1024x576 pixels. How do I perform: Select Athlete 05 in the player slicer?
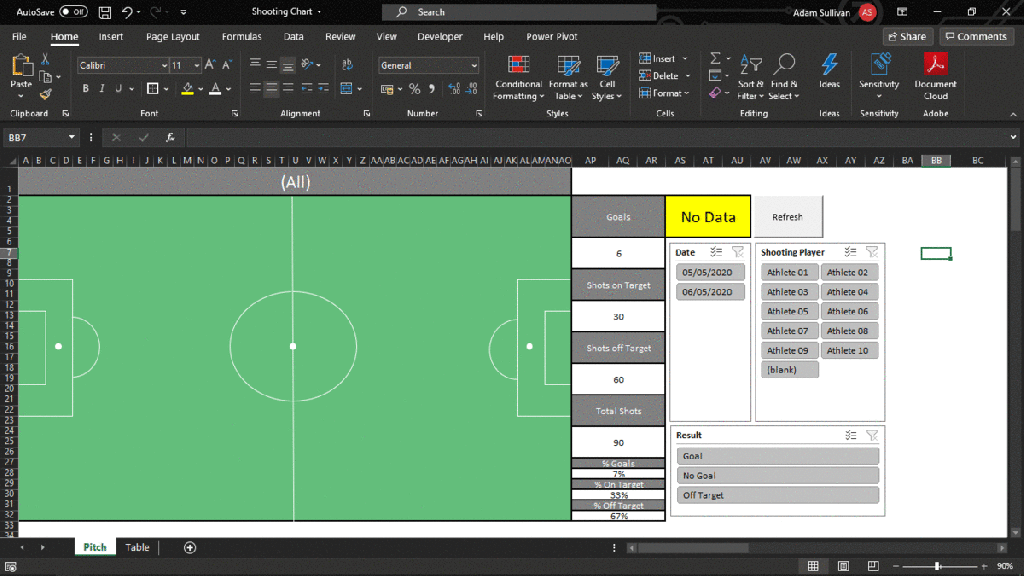pyautogui.click(x=787, y=312)
